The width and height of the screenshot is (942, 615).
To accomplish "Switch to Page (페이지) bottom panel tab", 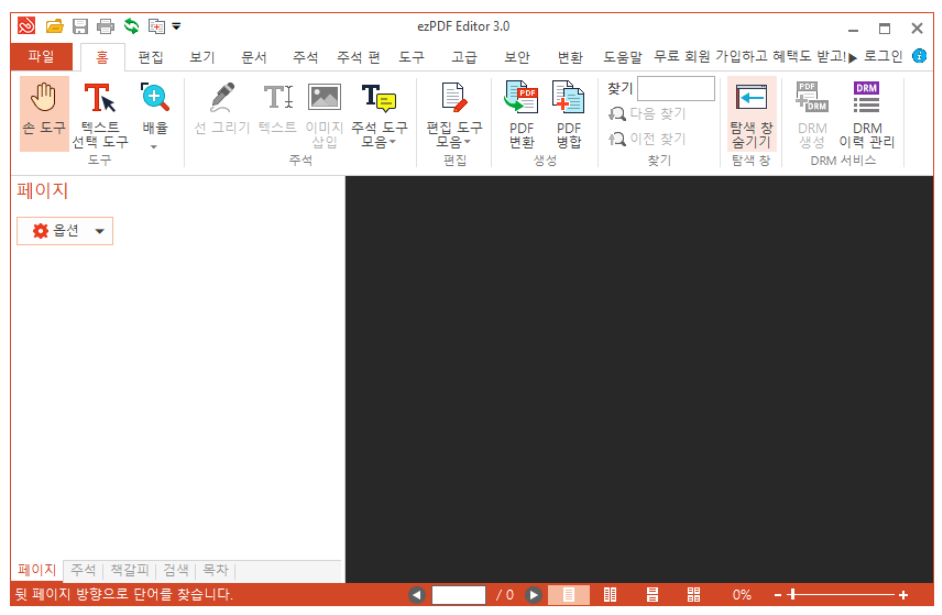I will [x=37, y=569].
